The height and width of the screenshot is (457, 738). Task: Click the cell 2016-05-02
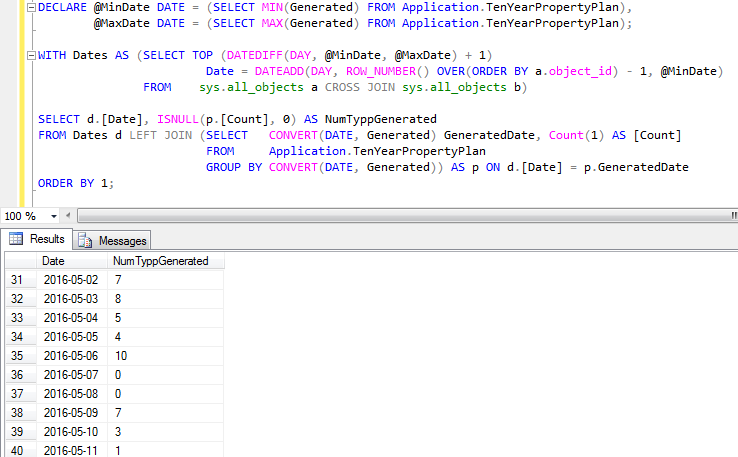point(72,280)
